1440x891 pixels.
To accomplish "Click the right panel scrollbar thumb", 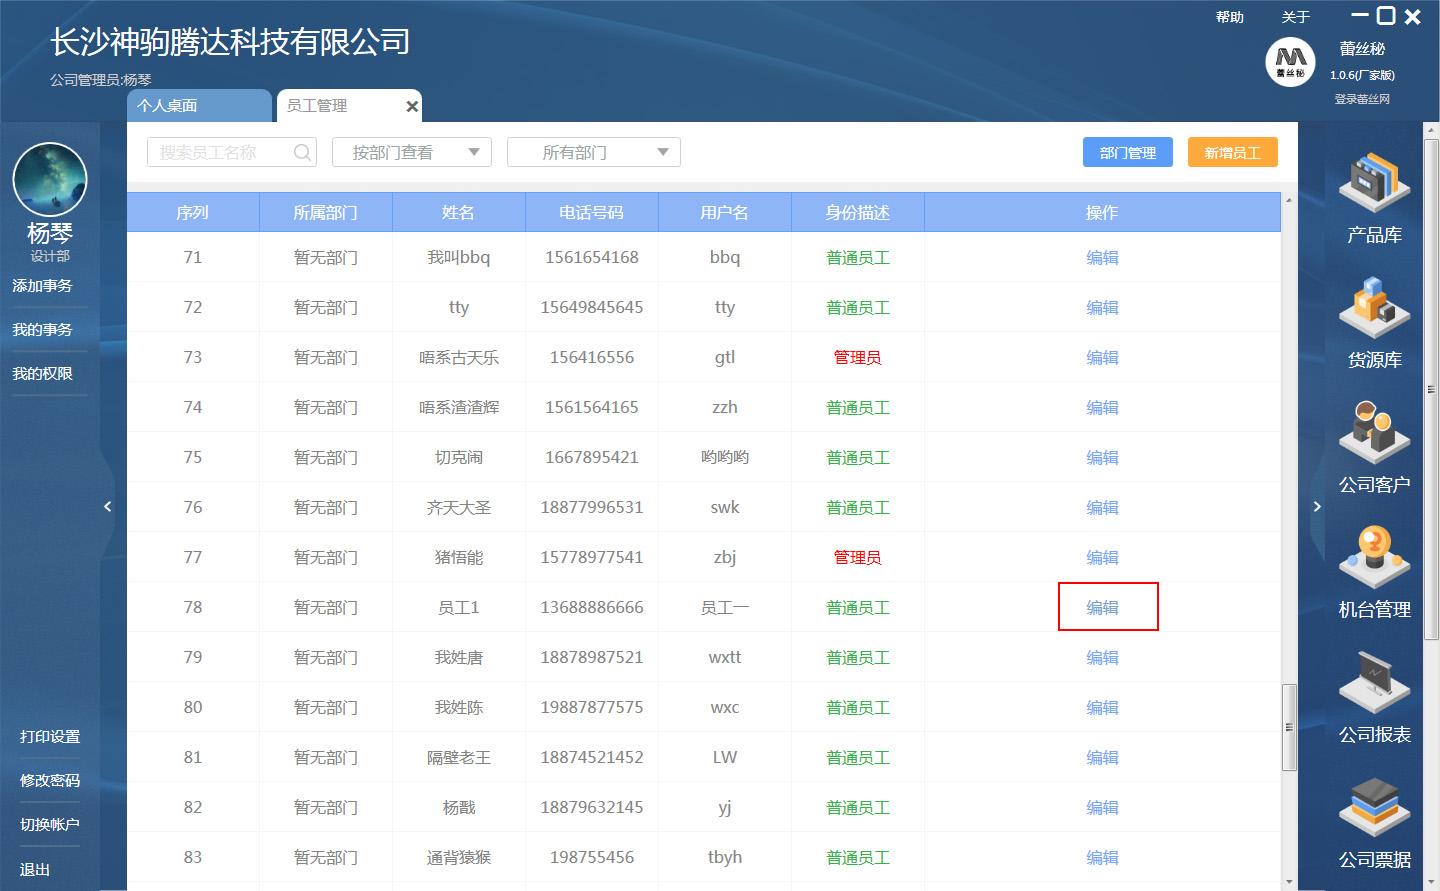I will (x=1431, y=389).
